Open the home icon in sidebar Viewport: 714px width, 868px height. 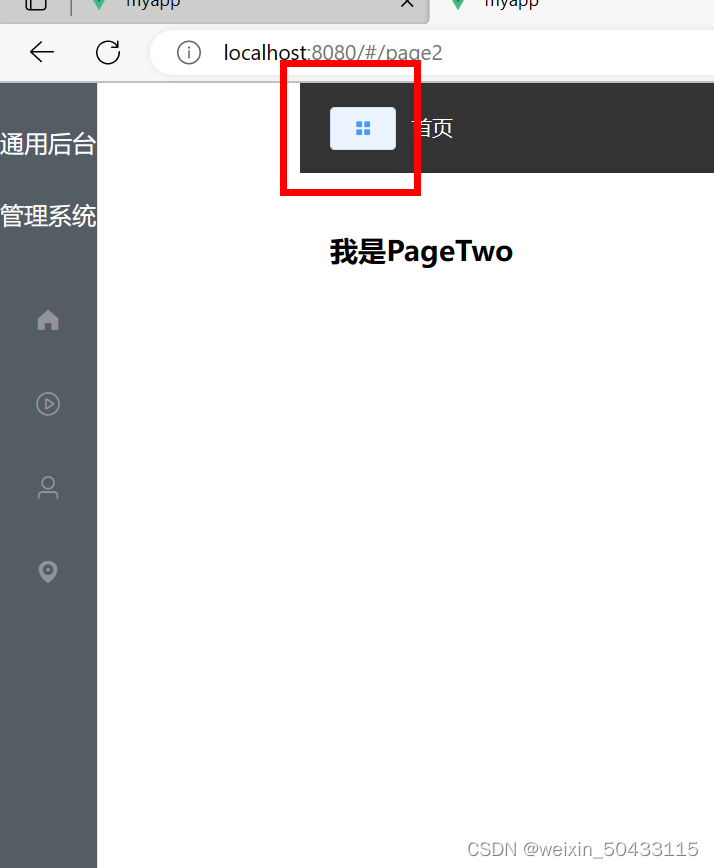point(48,320)
